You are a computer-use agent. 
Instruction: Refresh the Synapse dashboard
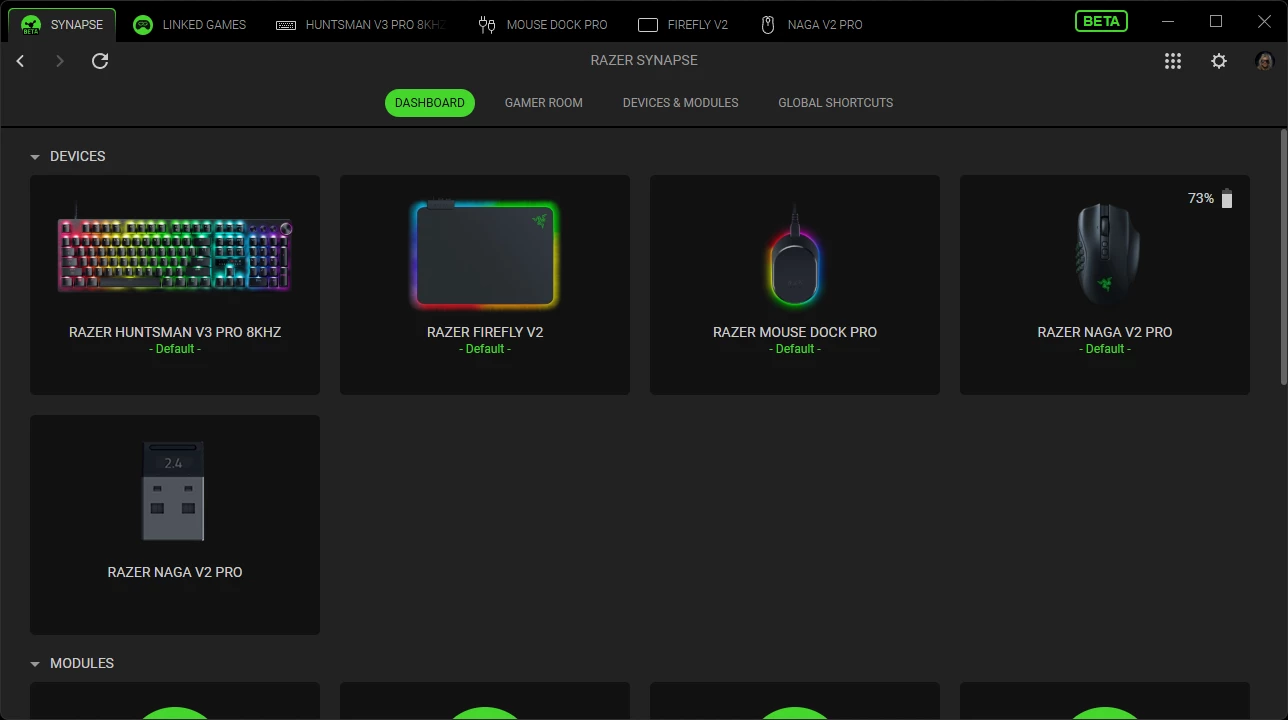(x=100, y=61)
